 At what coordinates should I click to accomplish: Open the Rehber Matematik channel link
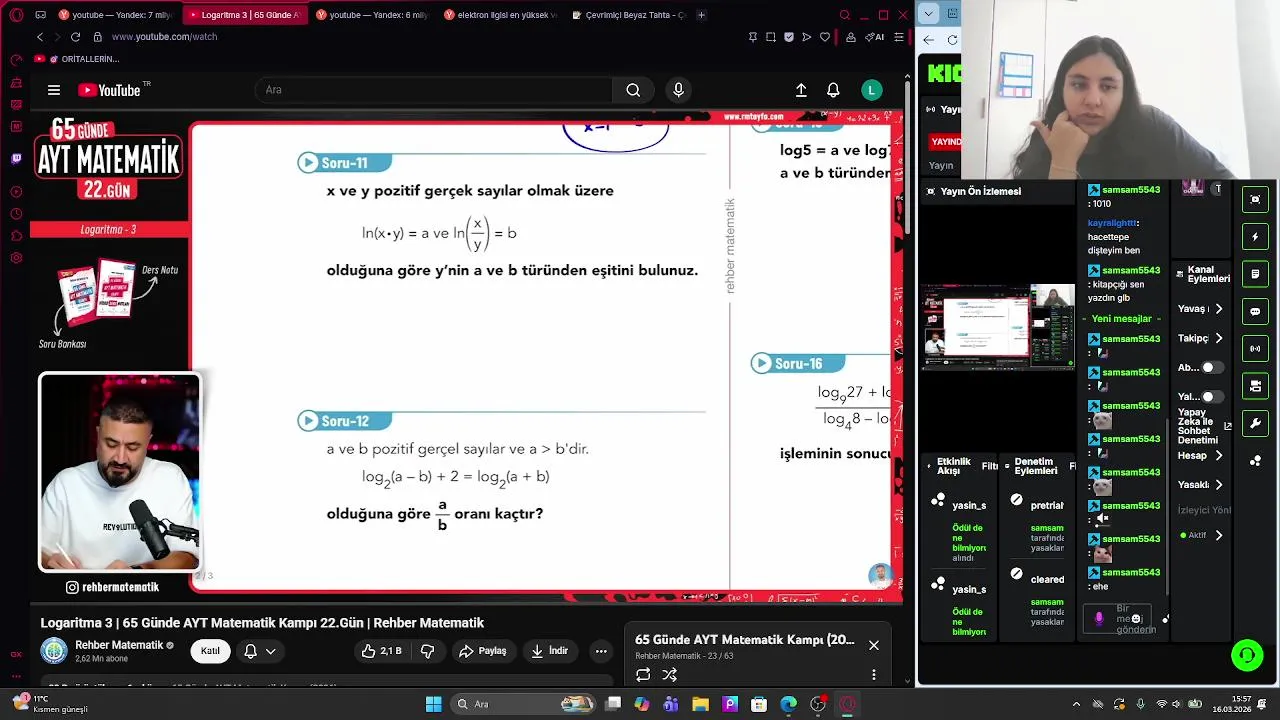[x=119, y=645]
